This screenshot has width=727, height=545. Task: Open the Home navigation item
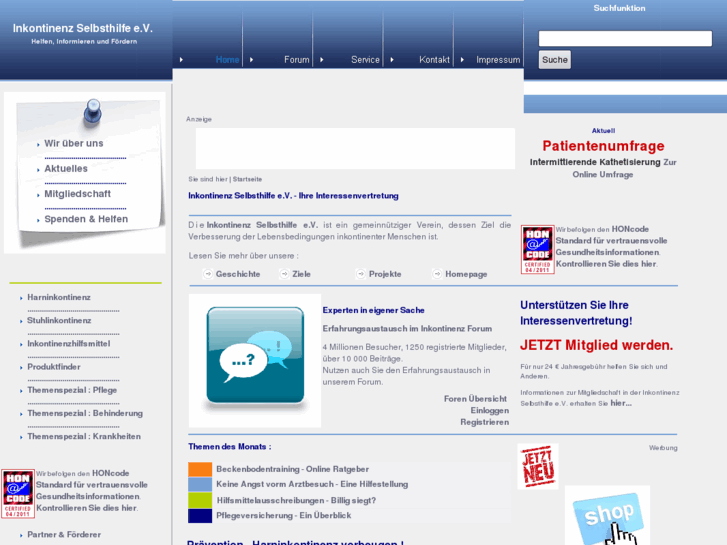click(x=227, y=60)
